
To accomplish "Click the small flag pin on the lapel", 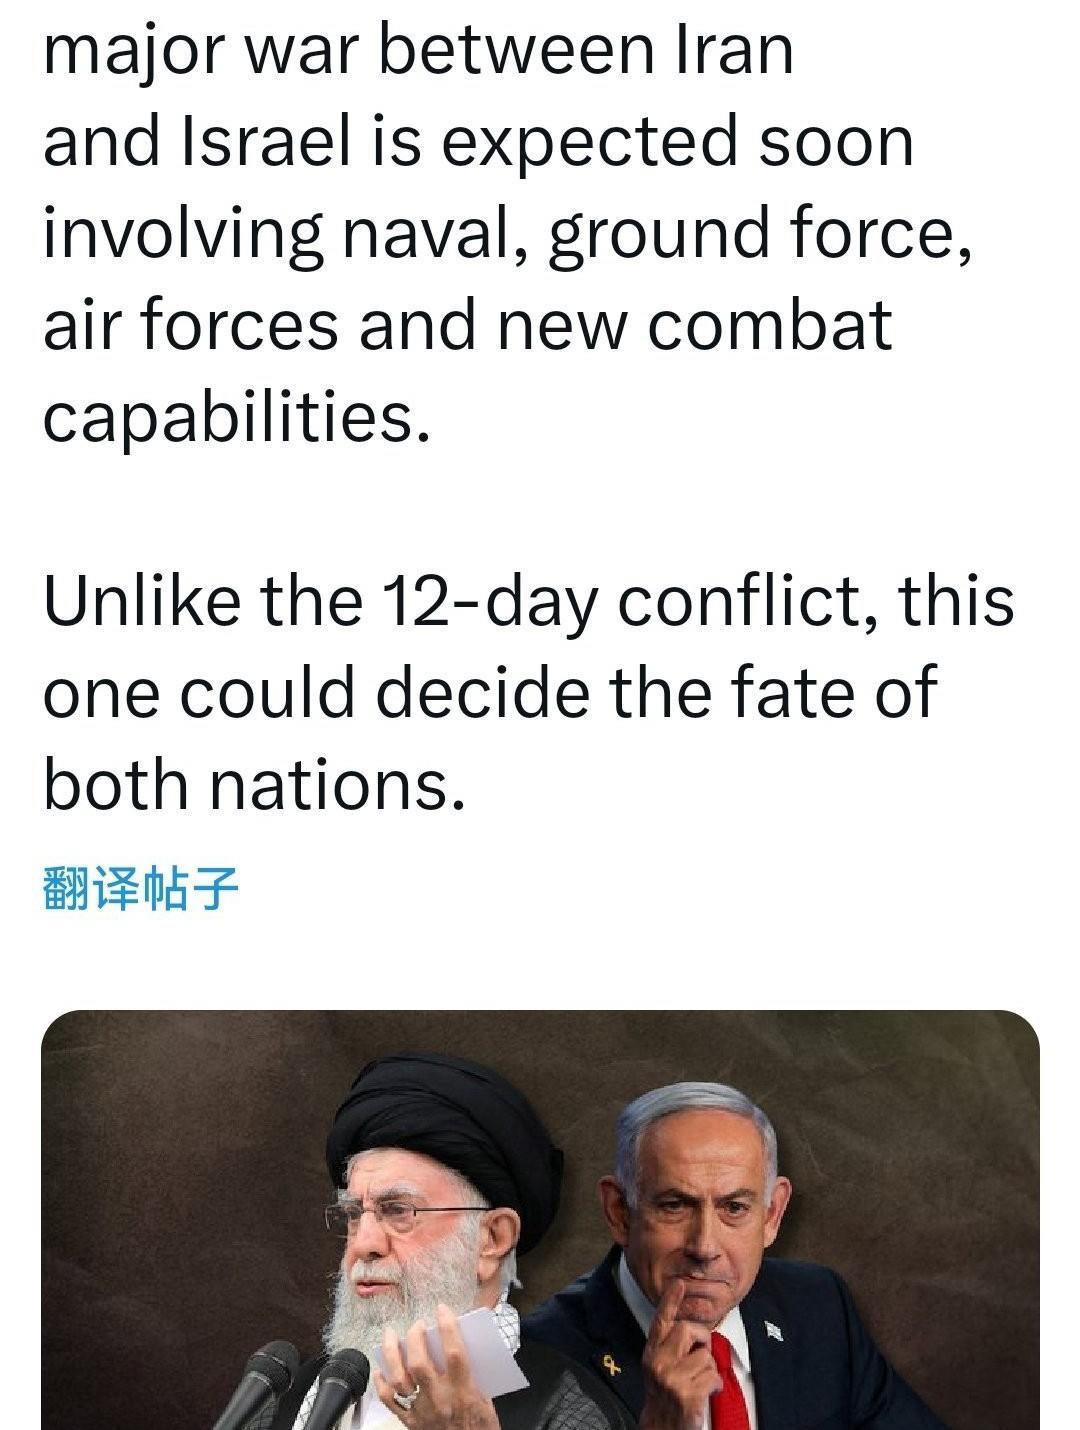I will [x=773, y=1330].
